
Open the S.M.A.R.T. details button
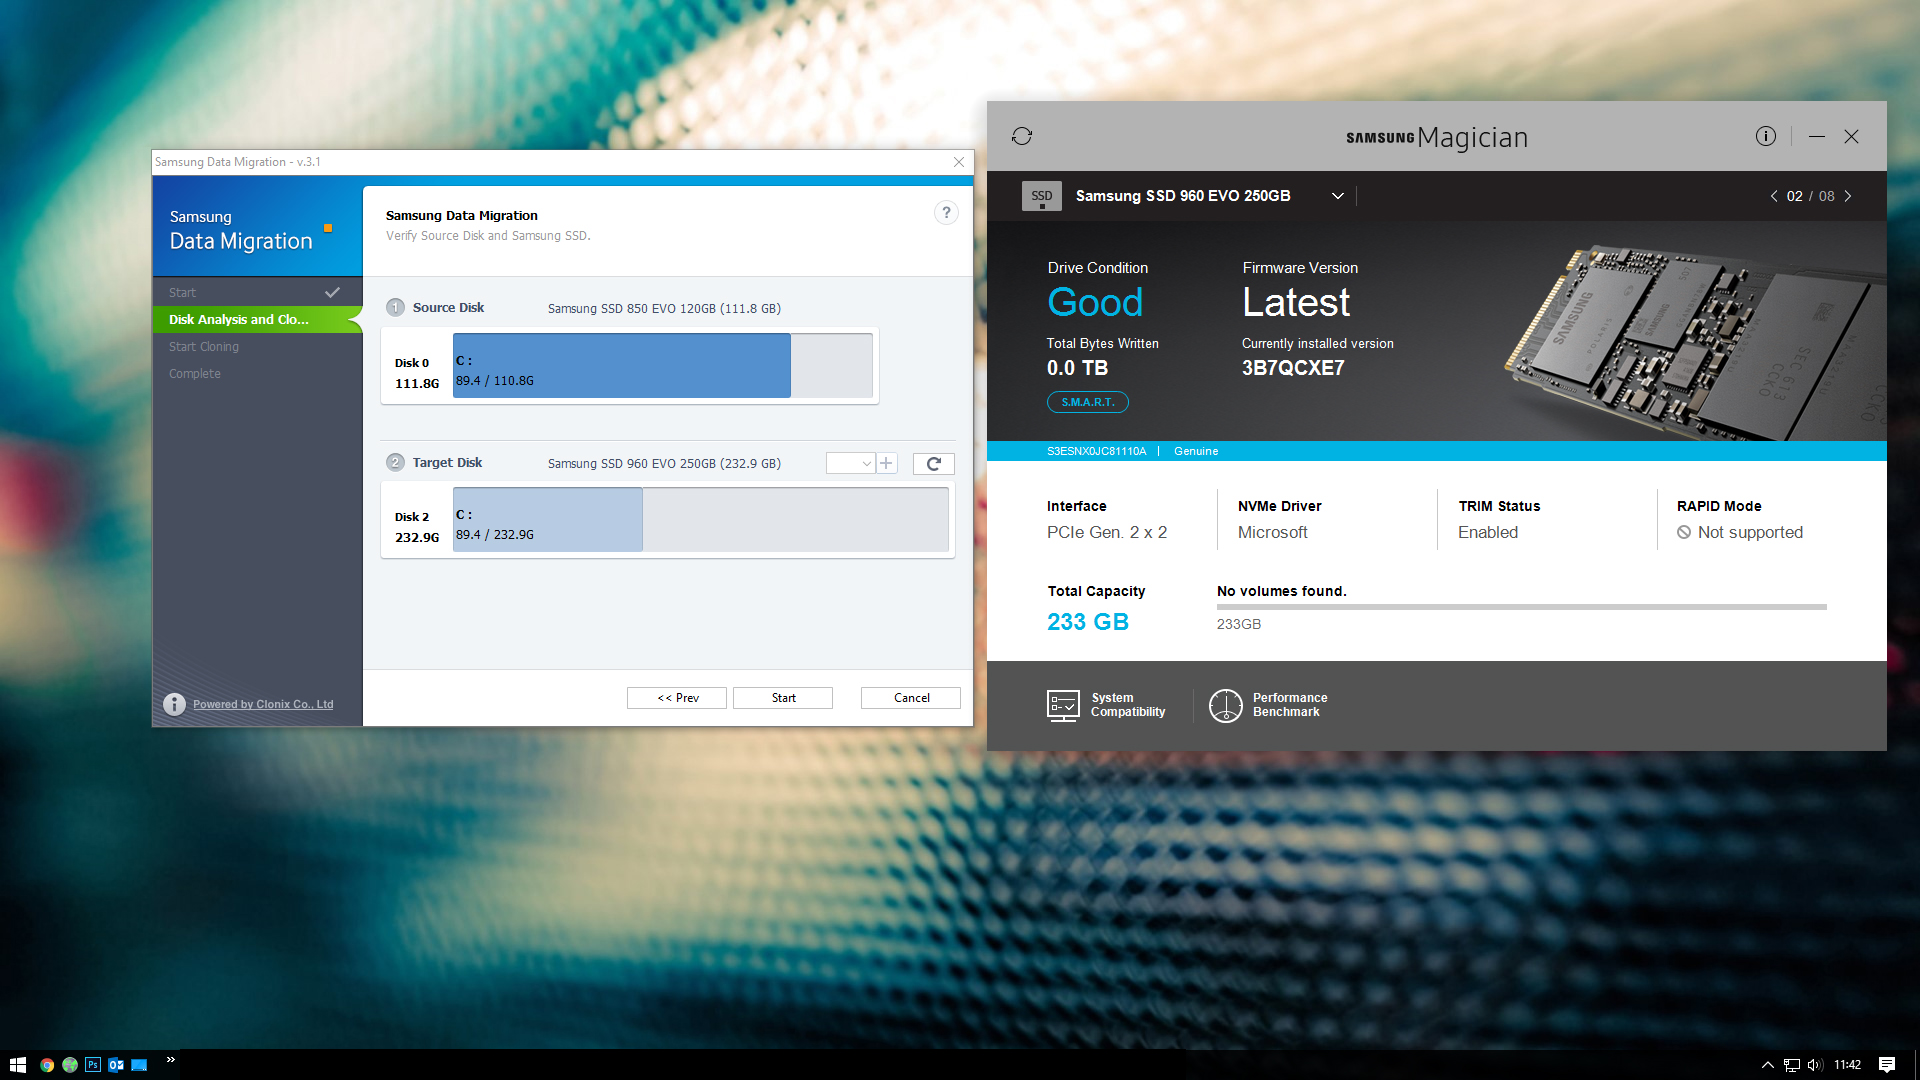(x=1087, y=402)
